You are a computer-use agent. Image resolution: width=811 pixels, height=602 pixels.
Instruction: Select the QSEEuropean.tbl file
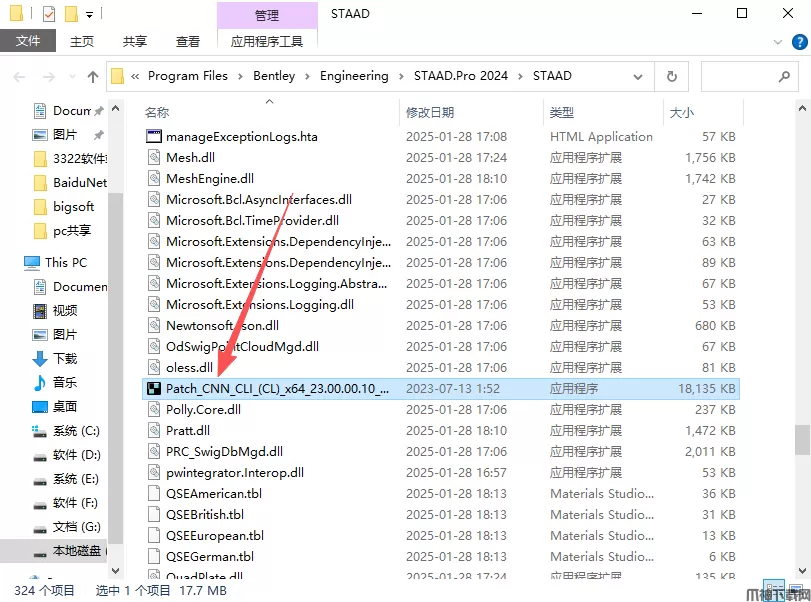tap(215, 535)
